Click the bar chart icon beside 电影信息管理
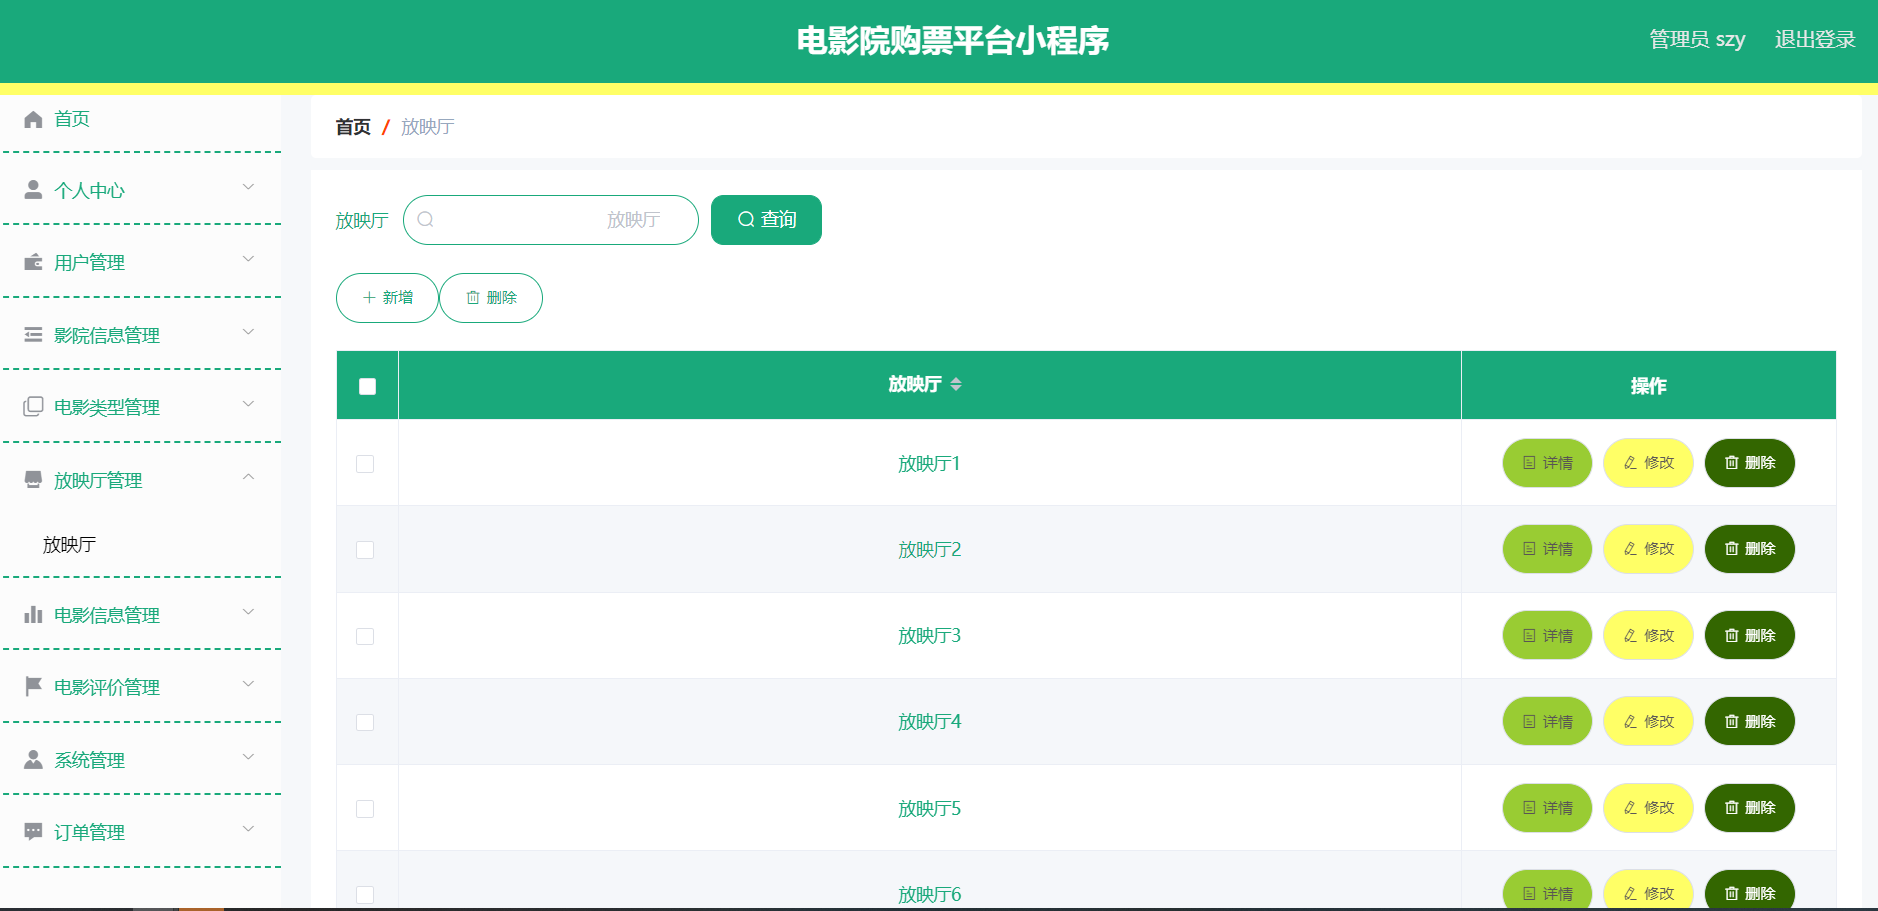This screenshot has height=911, width=1878. (x=33, y=614)
